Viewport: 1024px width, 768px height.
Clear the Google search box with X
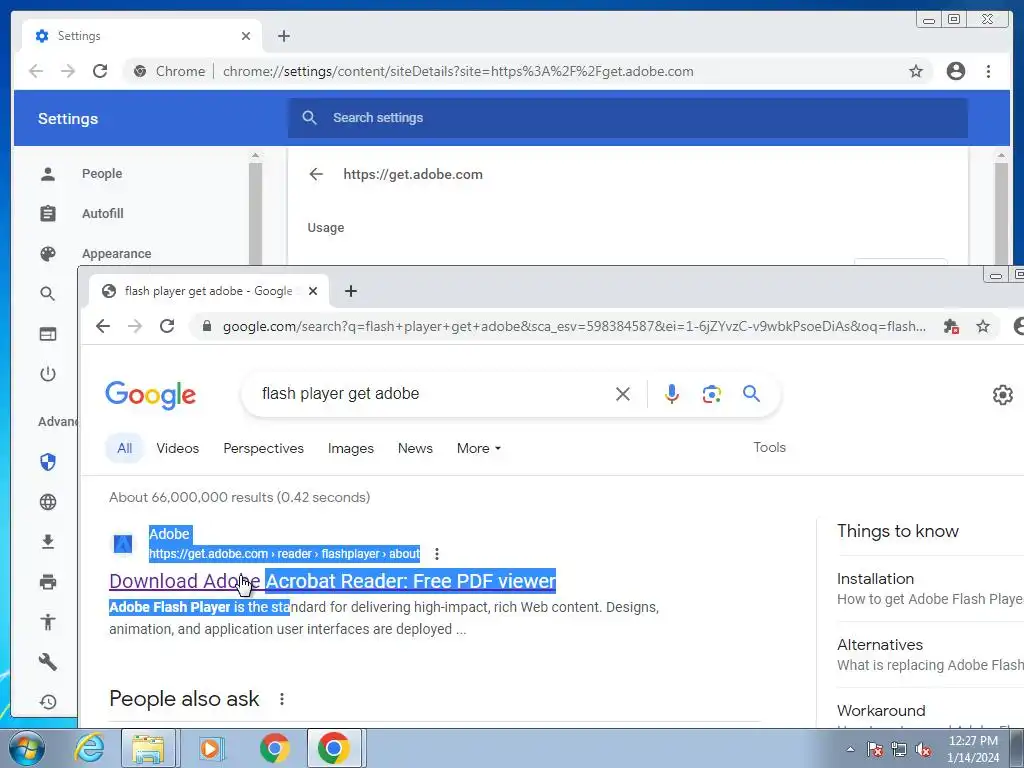(x=623, y=394)
